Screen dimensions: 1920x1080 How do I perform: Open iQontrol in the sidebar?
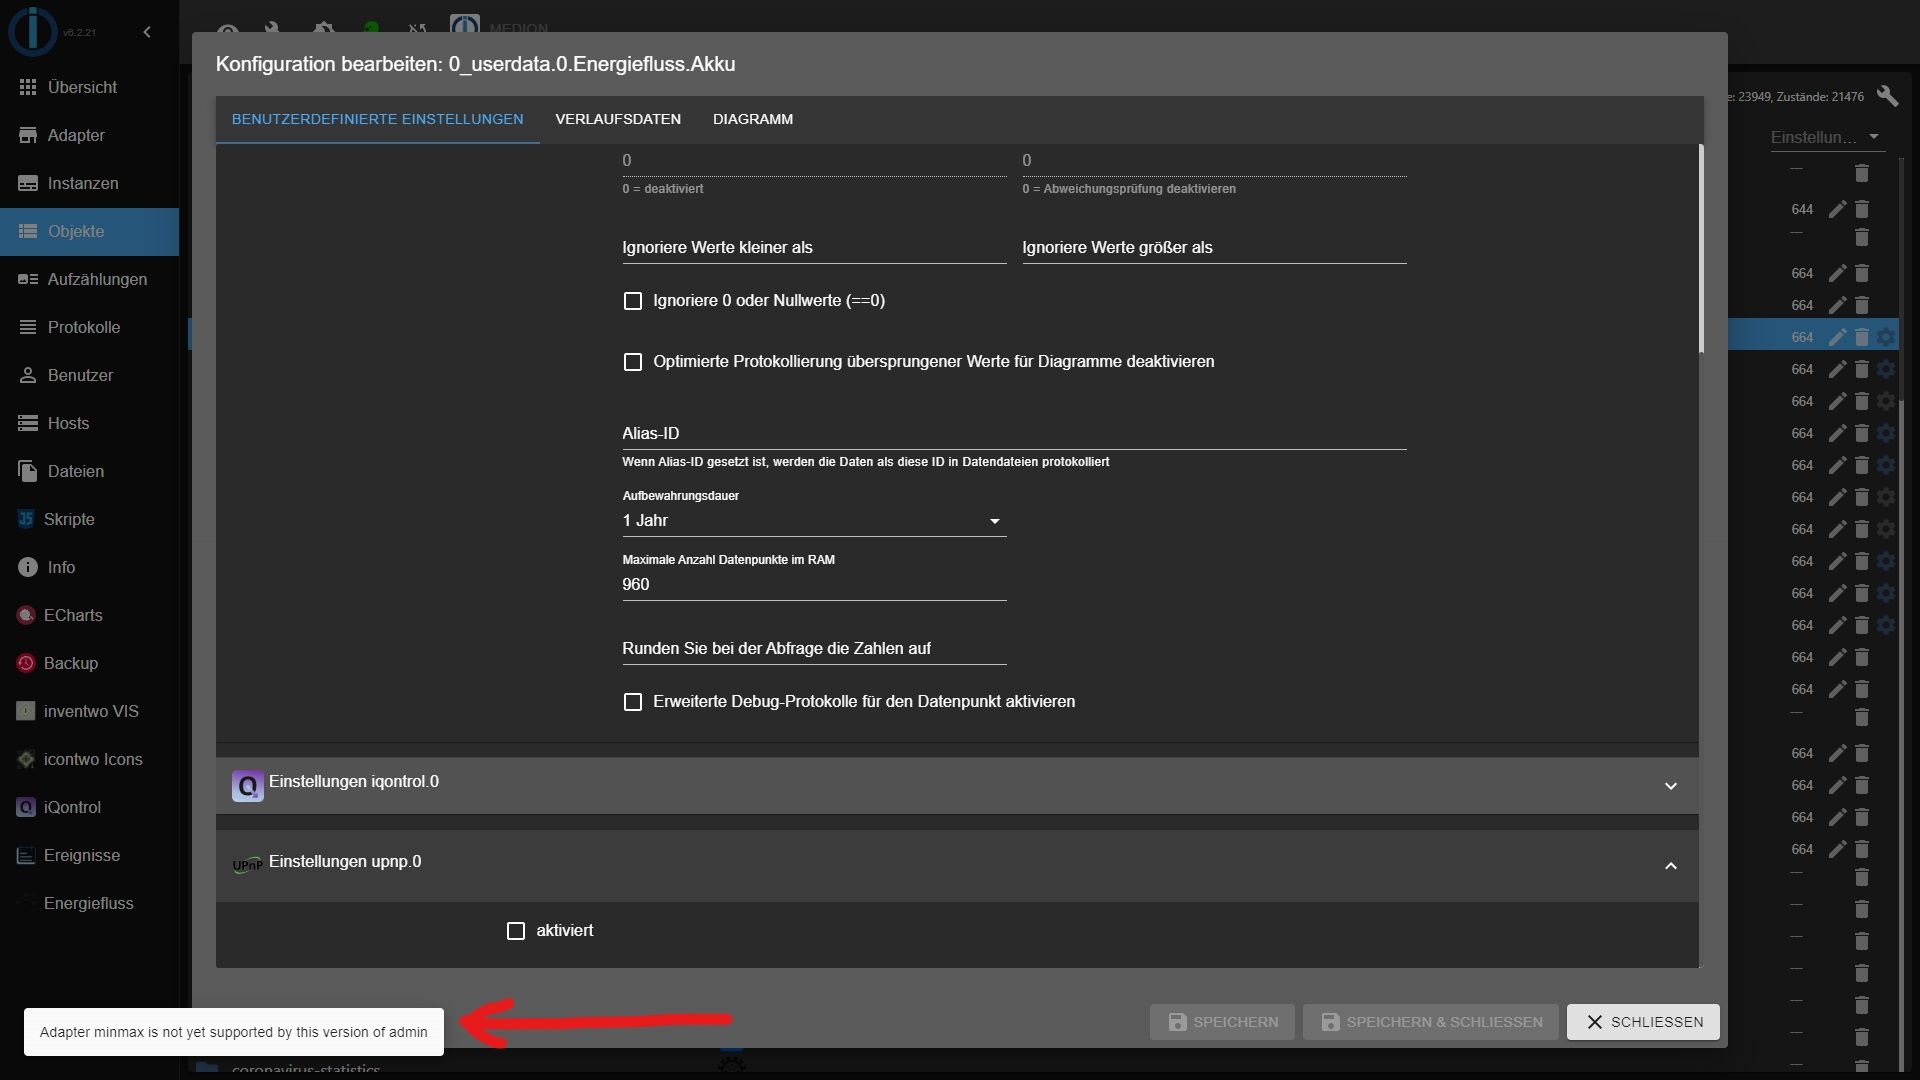coord(89,807)
